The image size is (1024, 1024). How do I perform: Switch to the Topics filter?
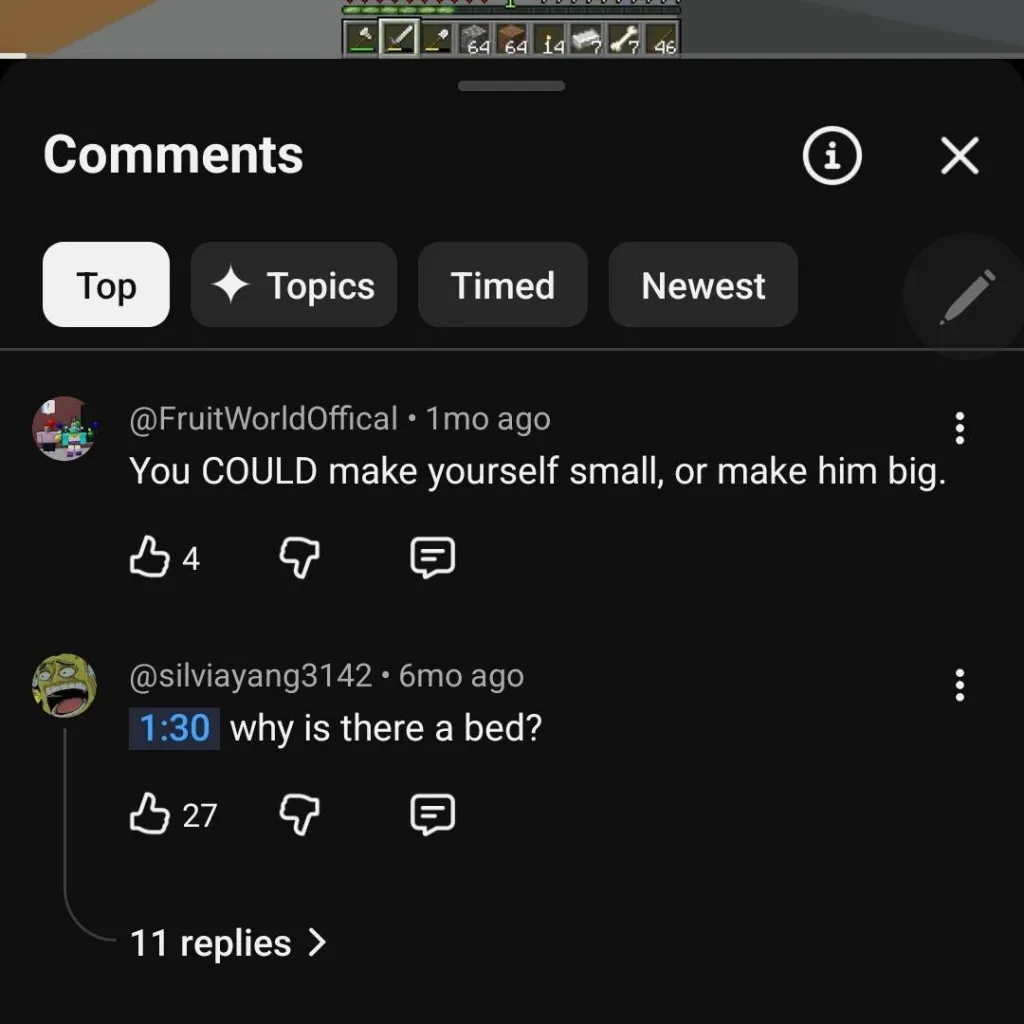click(x=294, y=285)
